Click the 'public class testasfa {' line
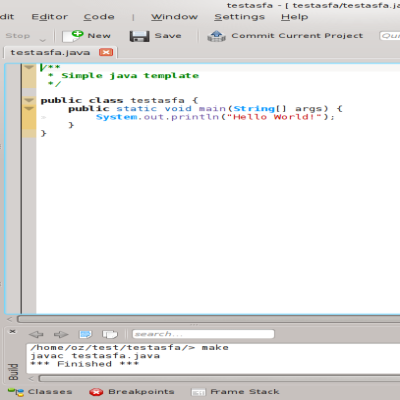Image resolution: width=400 pixels, height=400 pixels. (x=119, y=100)
